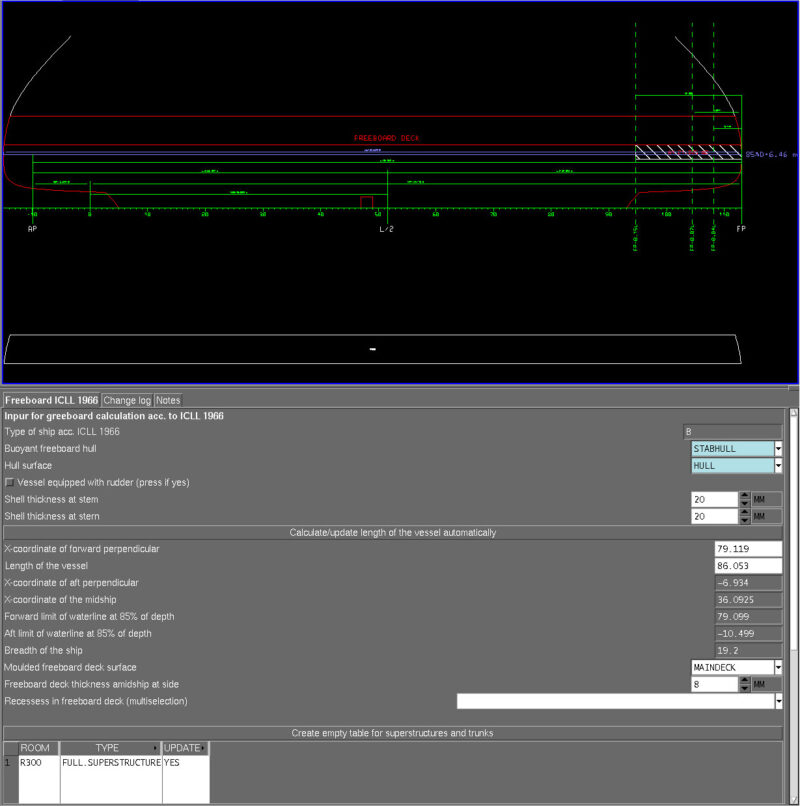The width and height of the screenshot is (800, 806).
Task: Edit freeboard deck thickness field value 8
Action: (x=715, y=685)
